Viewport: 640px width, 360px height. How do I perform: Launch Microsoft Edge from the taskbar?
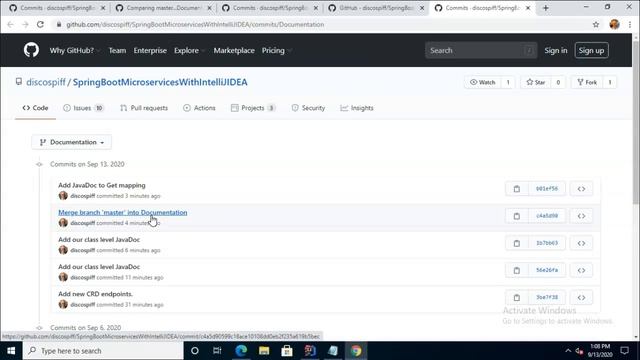coord(241,351)
